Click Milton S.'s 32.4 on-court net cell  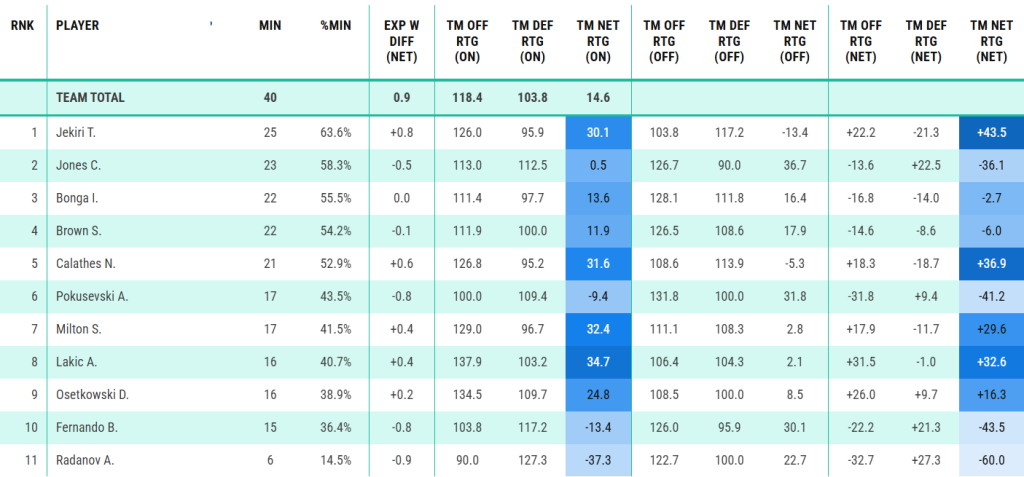tap(598, 329)
